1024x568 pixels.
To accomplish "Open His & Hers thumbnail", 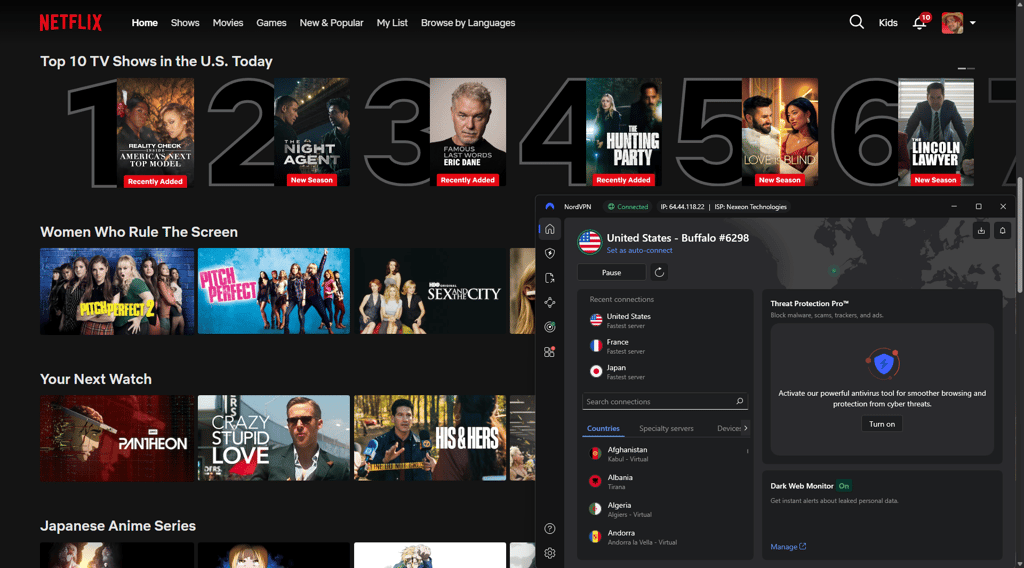I will click(430, 438).
